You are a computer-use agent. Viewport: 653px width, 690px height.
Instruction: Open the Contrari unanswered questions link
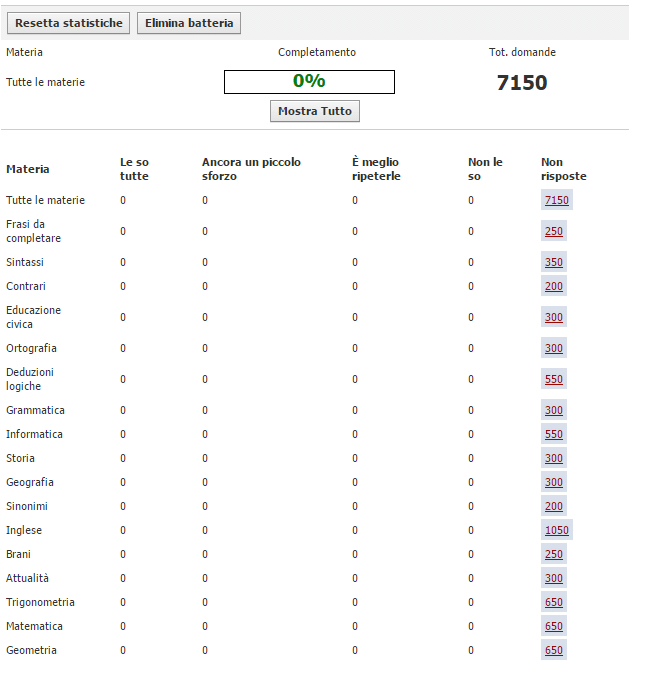554,286
